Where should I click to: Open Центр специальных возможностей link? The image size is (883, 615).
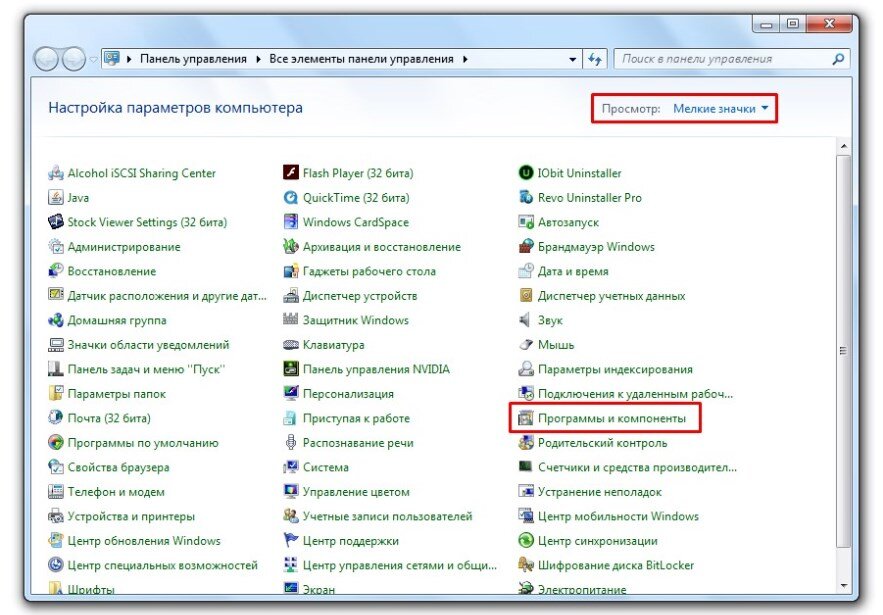pyautogui.click(x=163, y=565)
